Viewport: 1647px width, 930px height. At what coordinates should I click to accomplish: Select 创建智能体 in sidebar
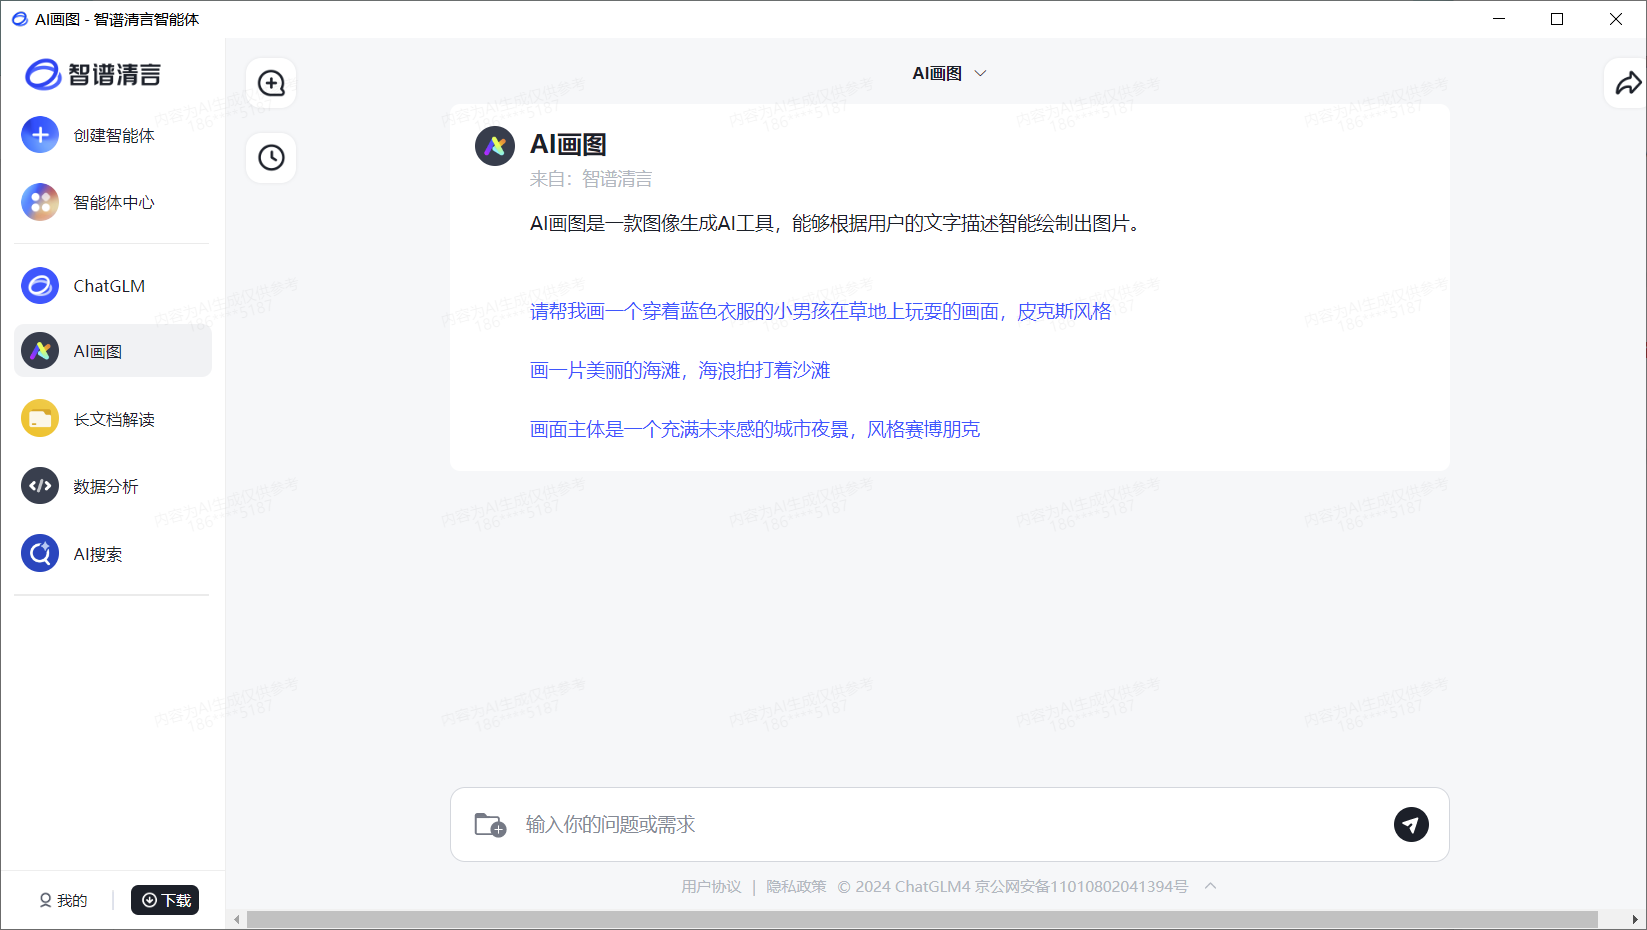(113, 135)
